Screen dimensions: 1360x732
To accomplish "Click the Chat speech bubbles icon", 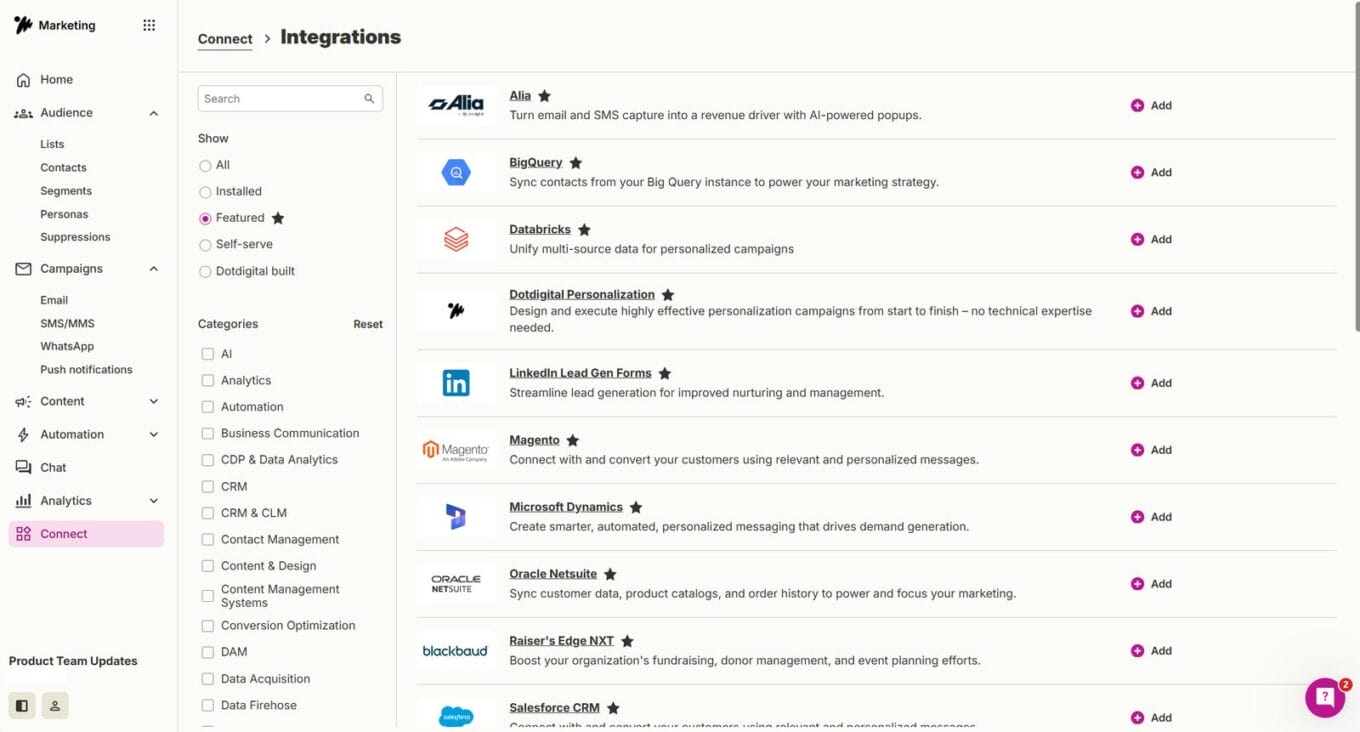I will click(23, 468).
